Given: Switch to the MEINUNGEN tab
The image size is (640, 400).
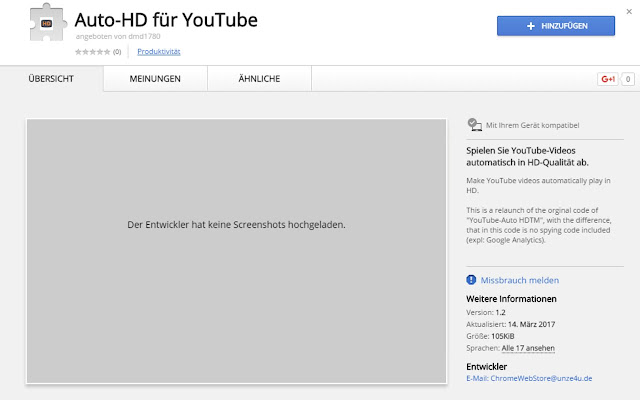Looking at the screenshot, I should (155, 79).
